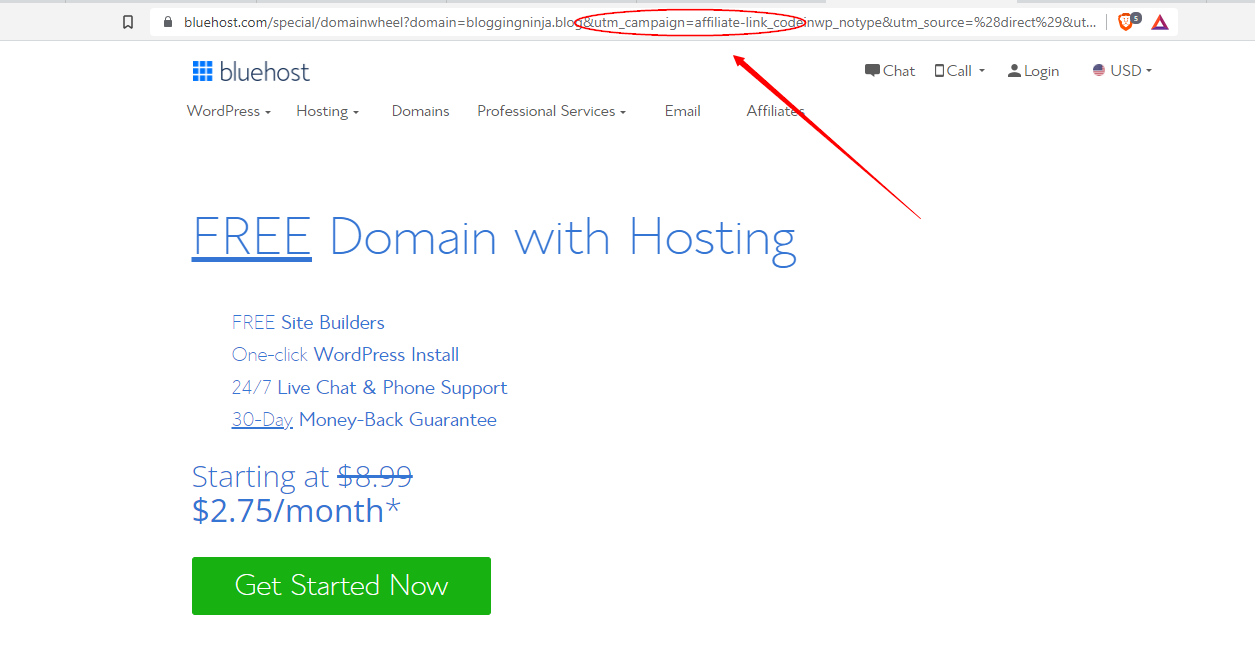The height and width of the screenshot is (661, 1255).
Task: Click the lock icon beside bluehost.com URL
Action: (168, 22)
